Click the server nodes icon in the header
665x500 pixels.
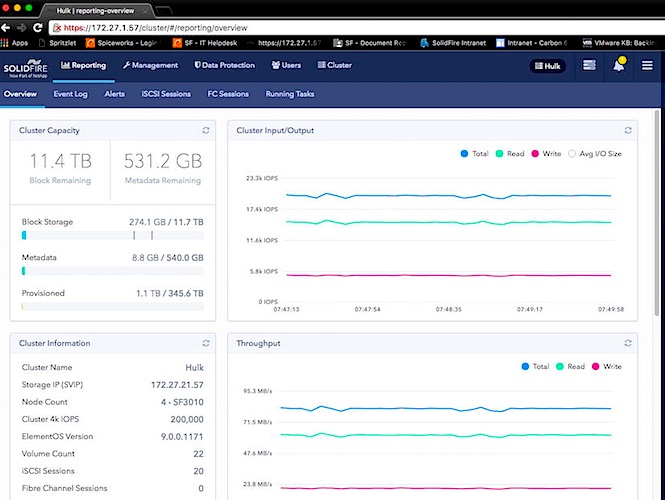tap(589, 65)
